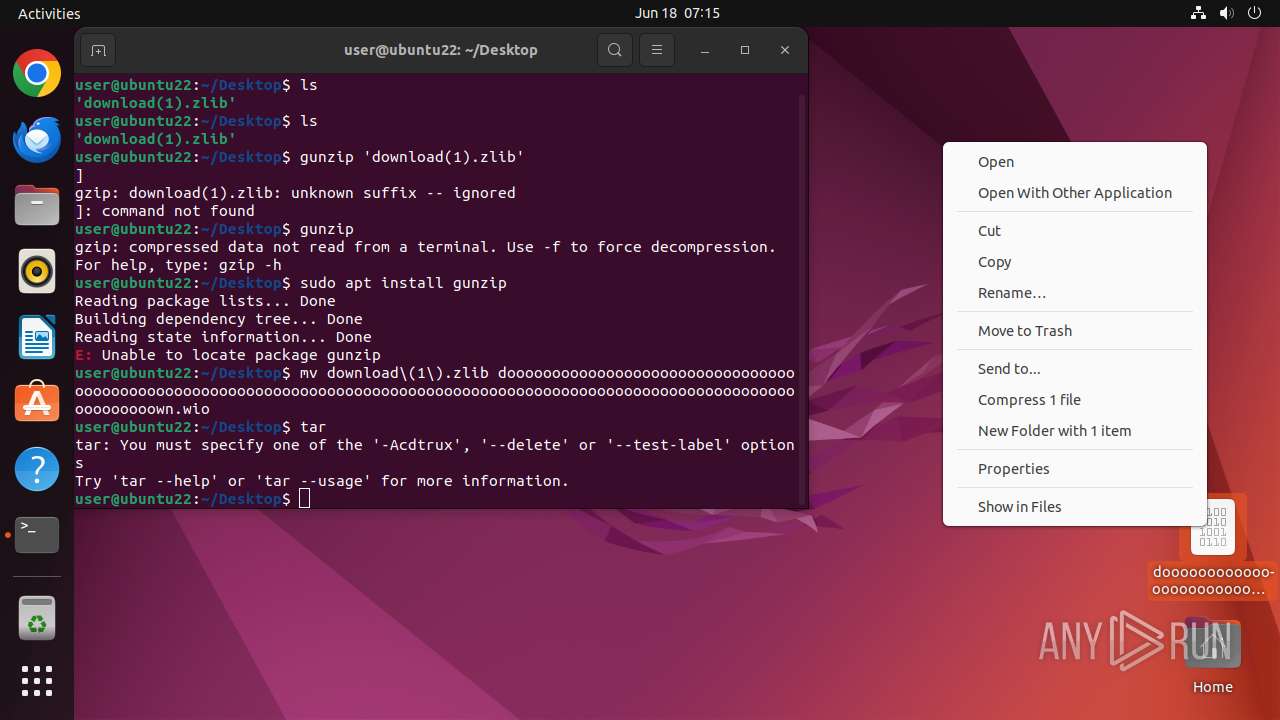Viewport: 1280px width, 720px height.
Task: Show Applications grid button
Action: (37, 681)
